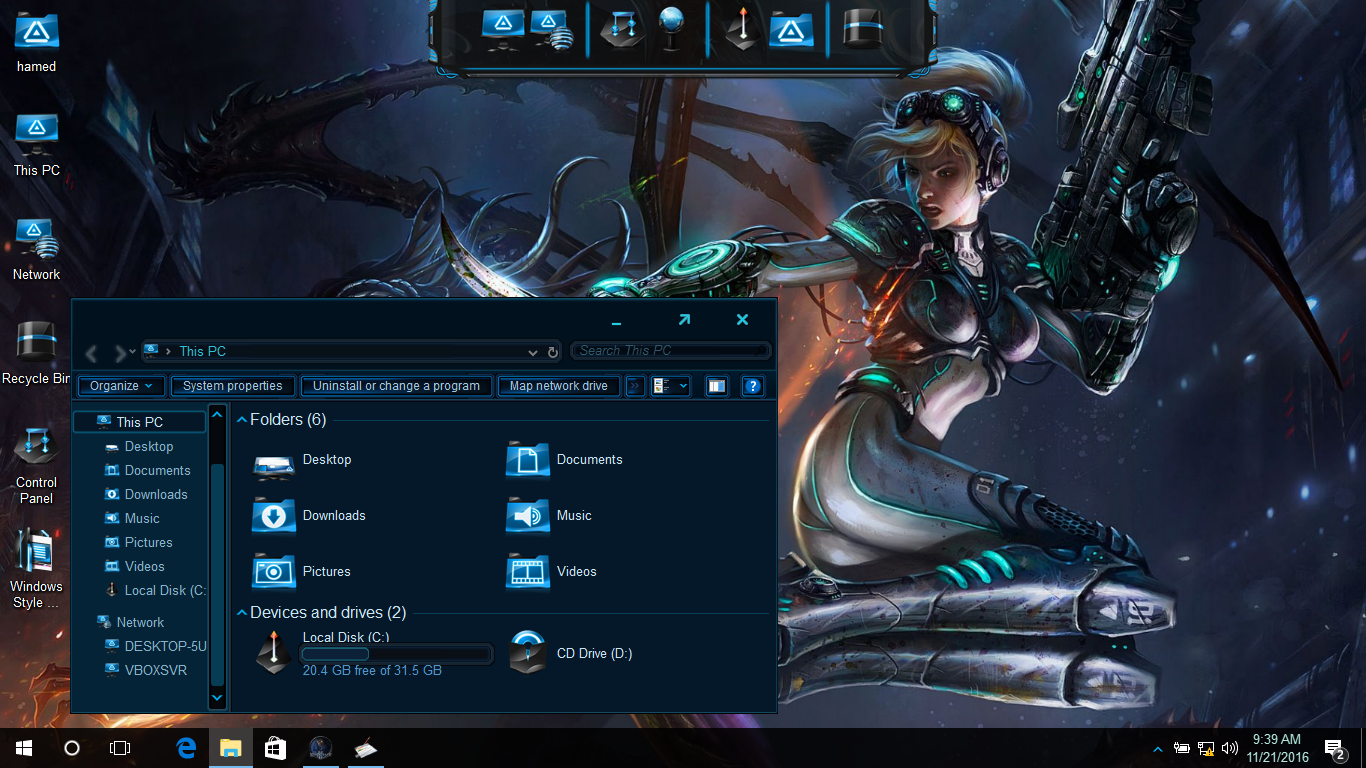Image resolution: width=1366 pixels, height=768 pixels.
Task: Click the Search This PC field
Action: (670, 351)
